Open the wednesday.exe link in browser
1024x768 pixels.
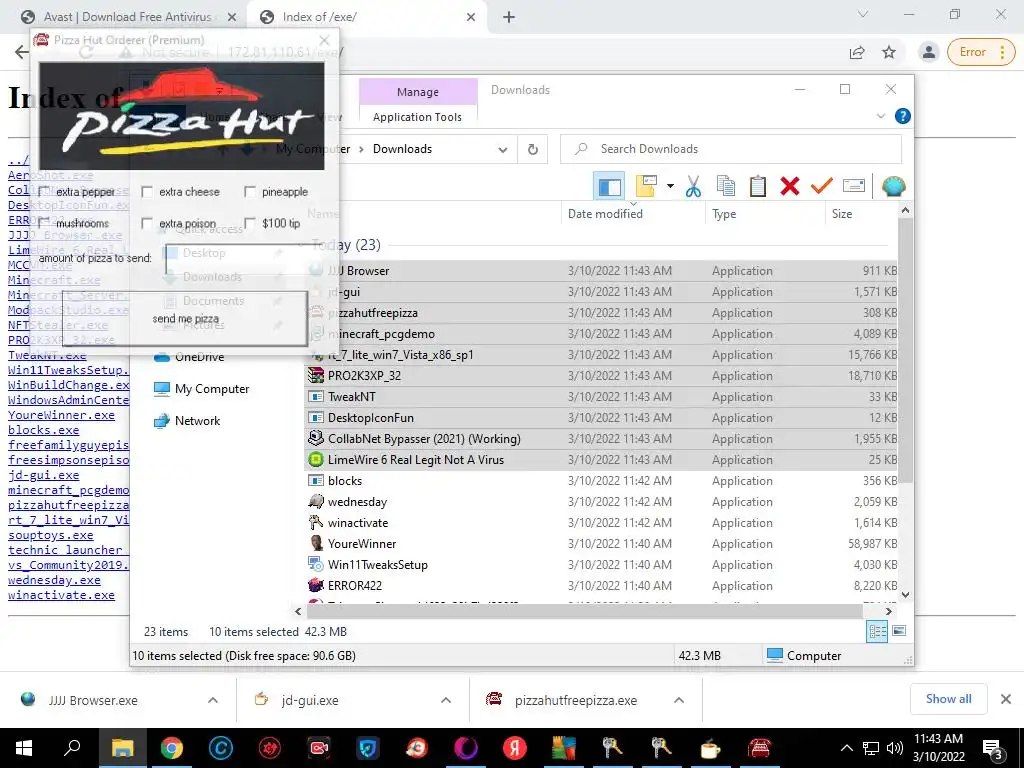(54, 580)
